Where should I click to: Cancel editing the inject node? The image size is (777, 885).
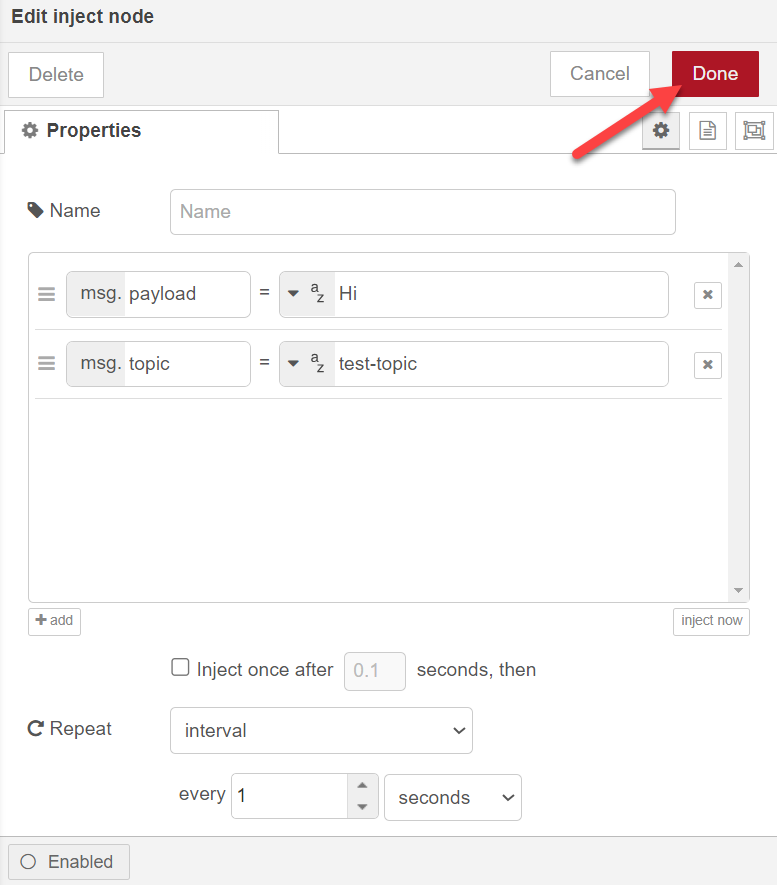coord(599,73)
